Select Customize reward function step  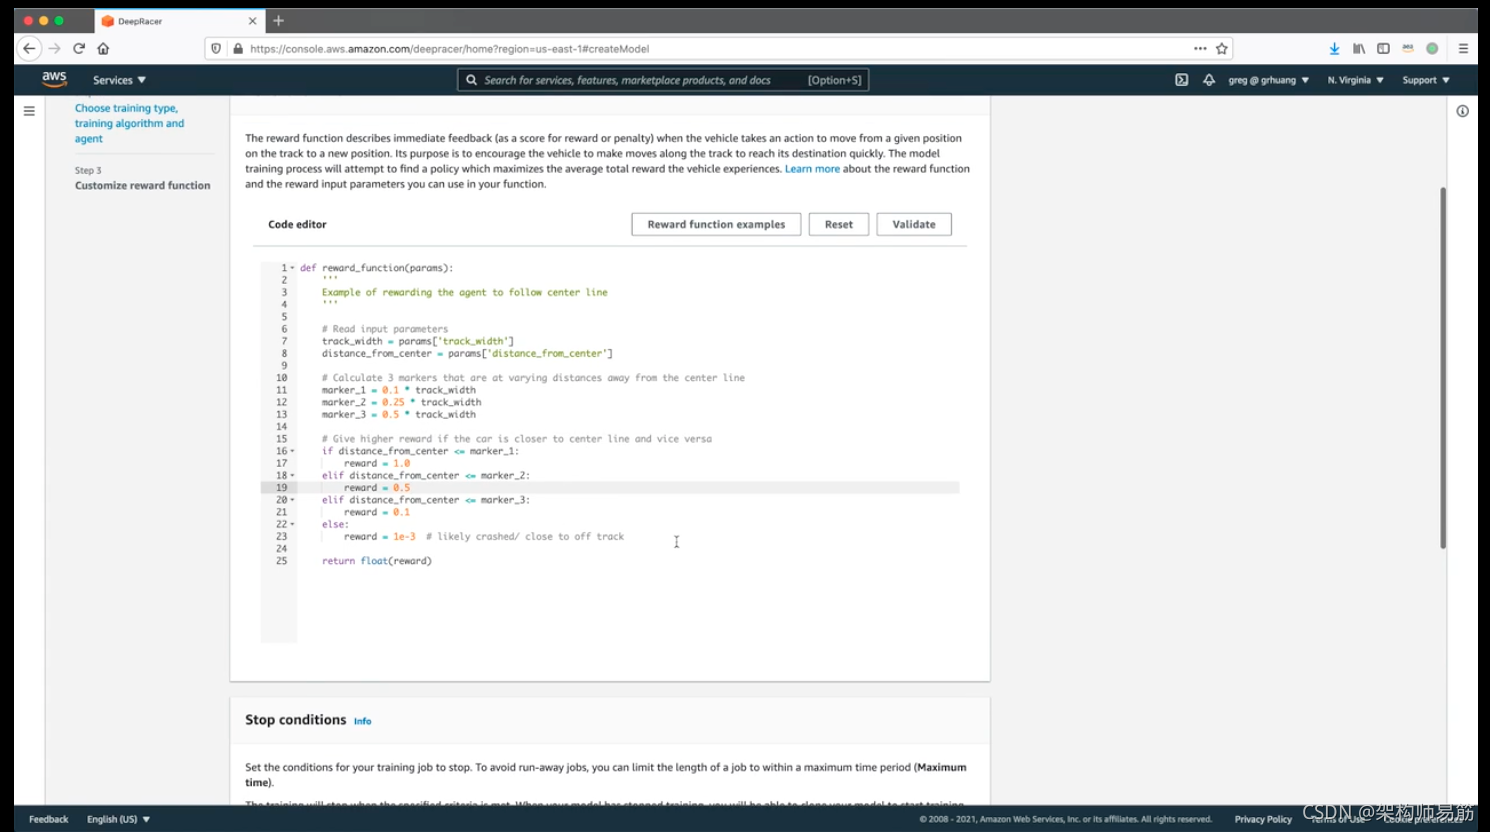pyautogui.click(x=142, y=185)
